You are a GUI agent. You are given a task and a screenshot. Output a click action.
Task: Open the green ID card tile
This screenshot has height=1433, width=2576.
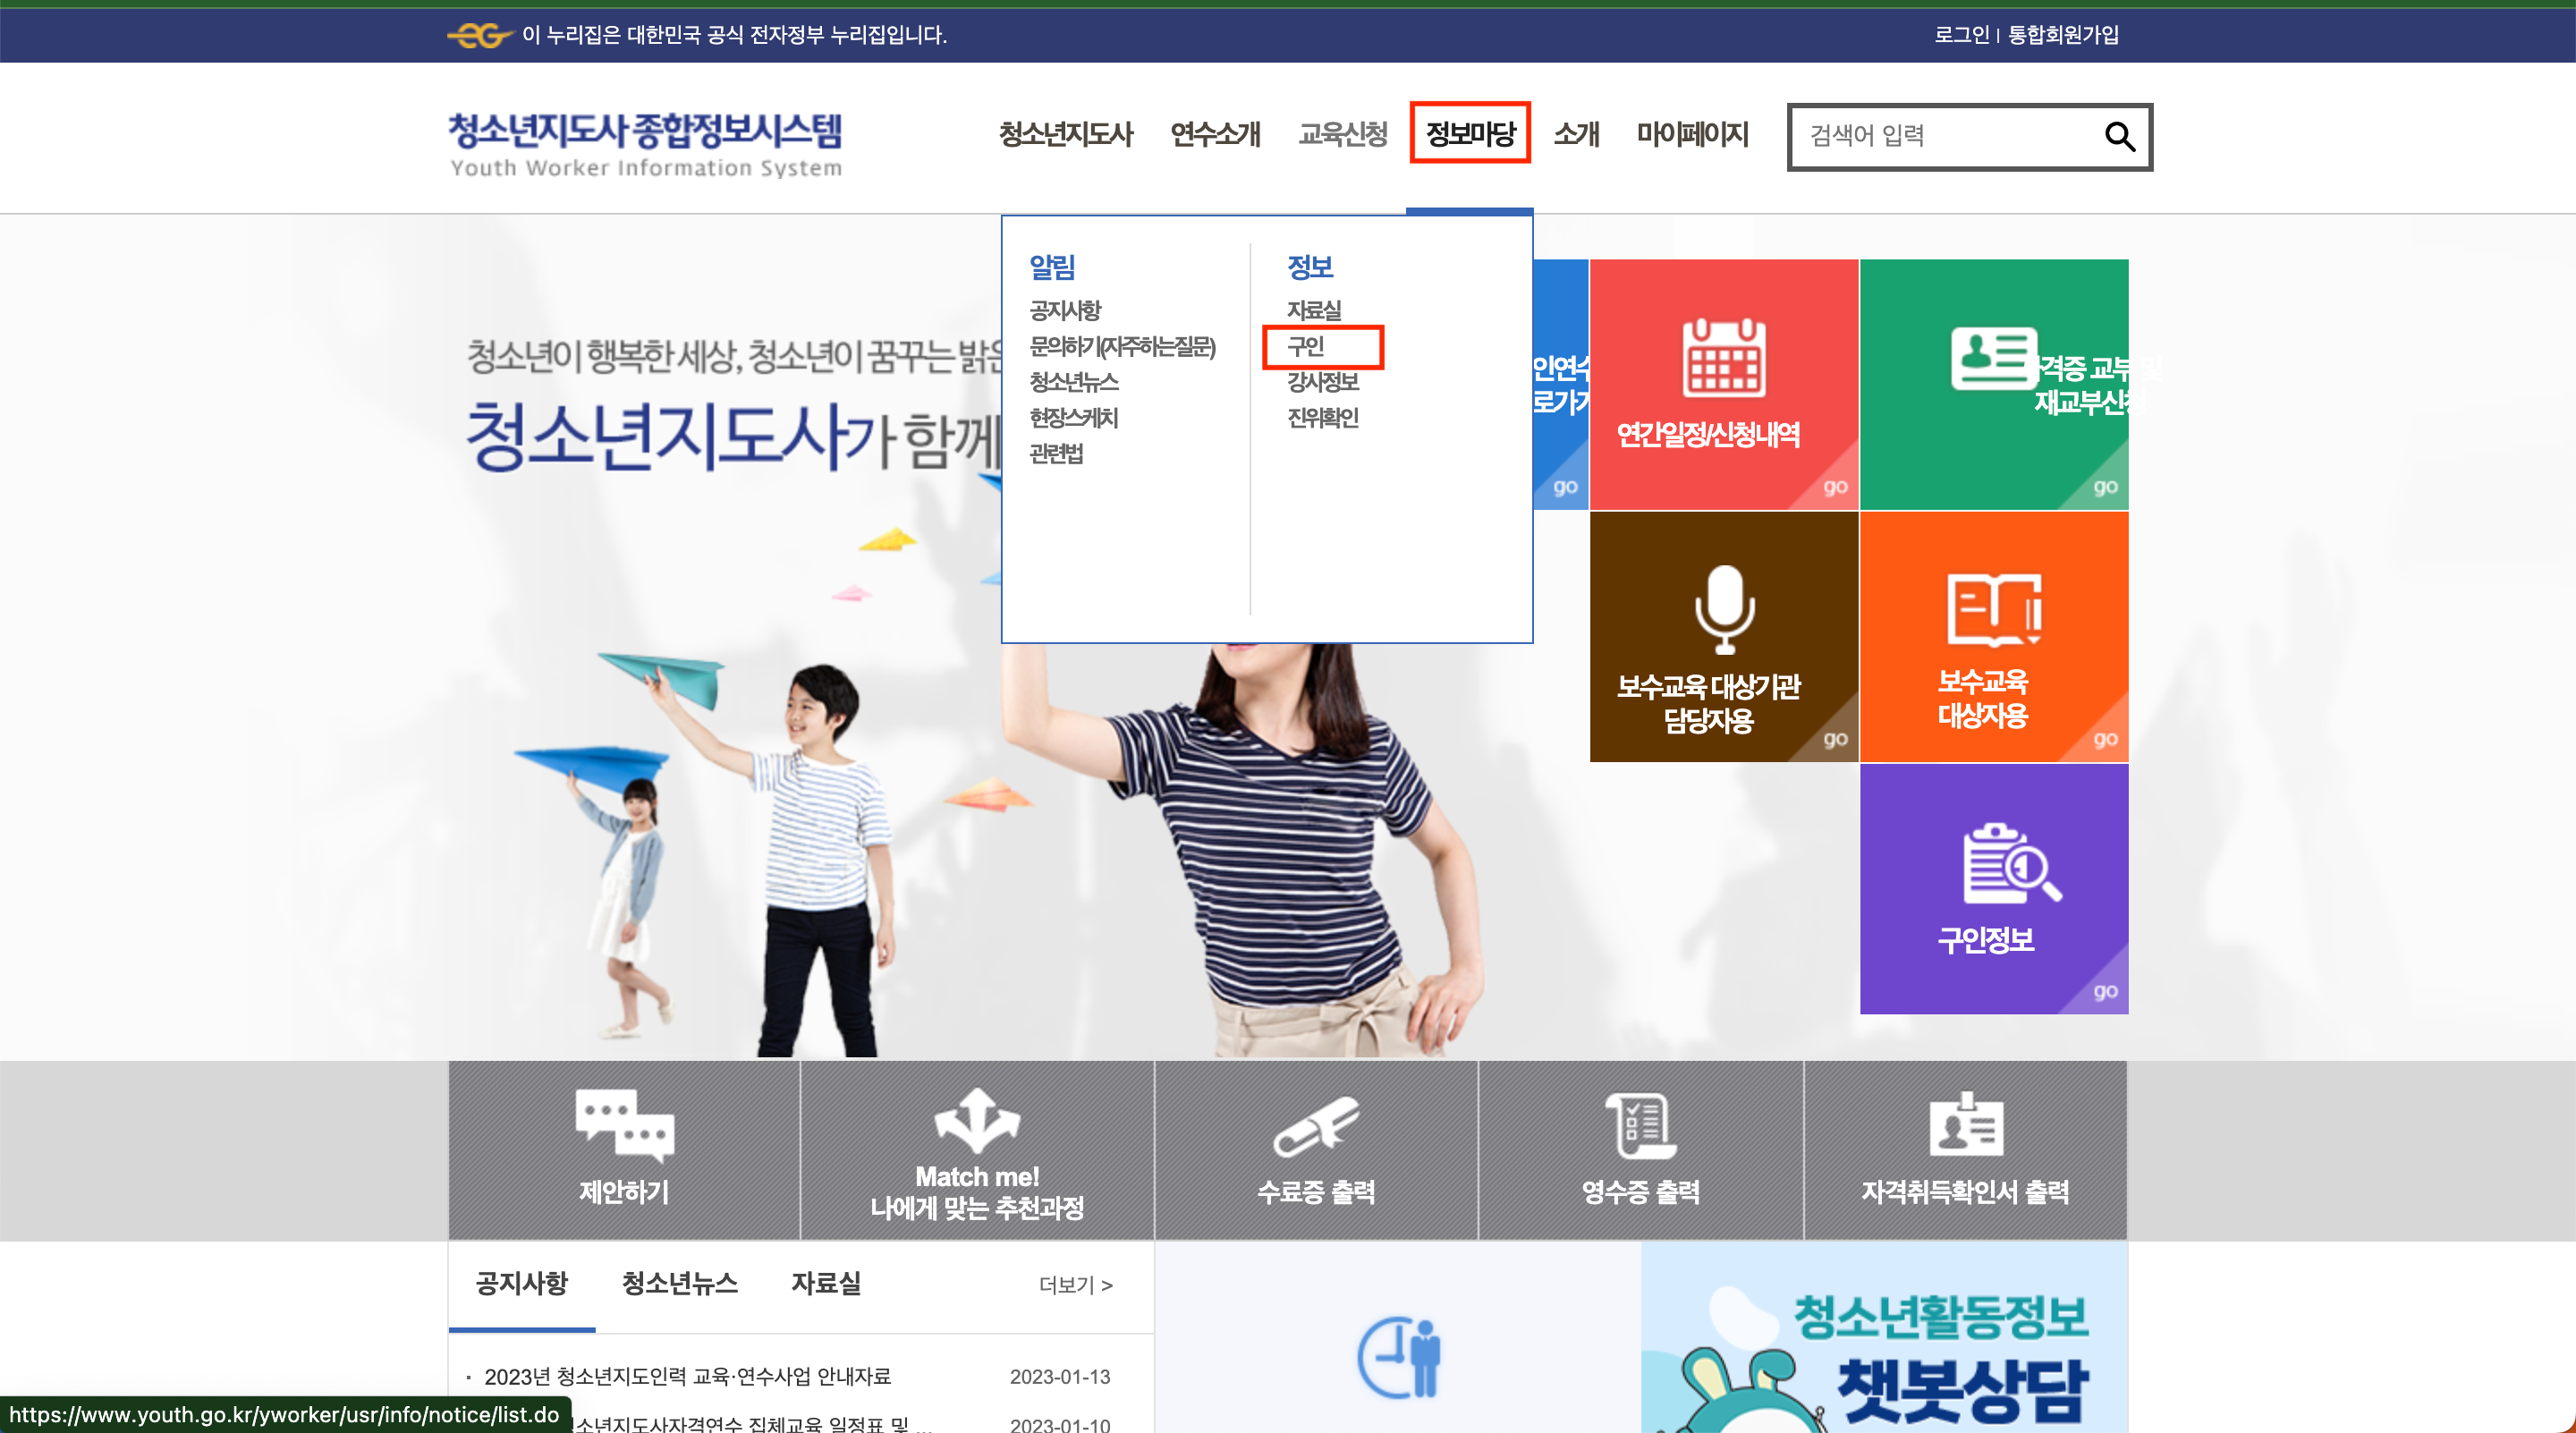1993,384
